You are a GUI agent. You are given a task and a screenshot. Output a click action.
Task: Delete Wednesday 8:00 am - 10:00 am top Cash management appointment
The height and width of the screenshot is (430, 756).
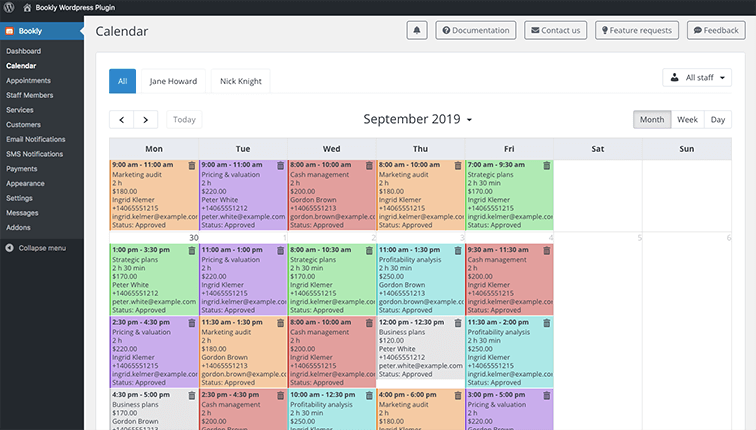pyautogui.click(x=369, y=165)
